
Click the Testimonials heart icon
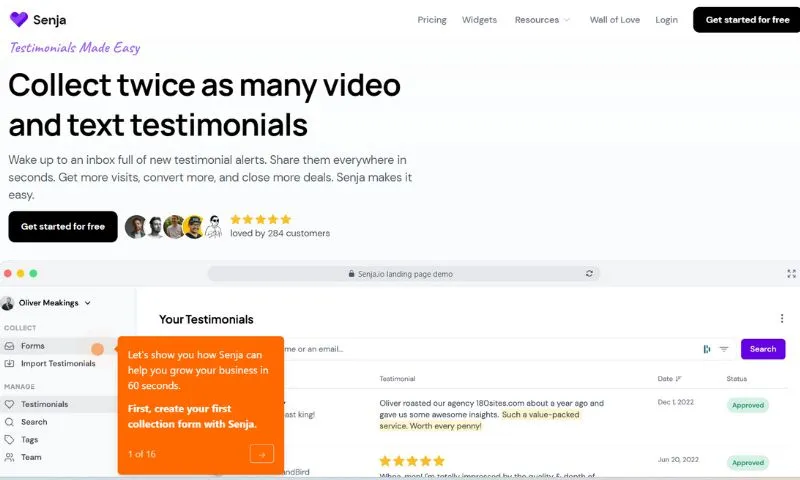9,405
